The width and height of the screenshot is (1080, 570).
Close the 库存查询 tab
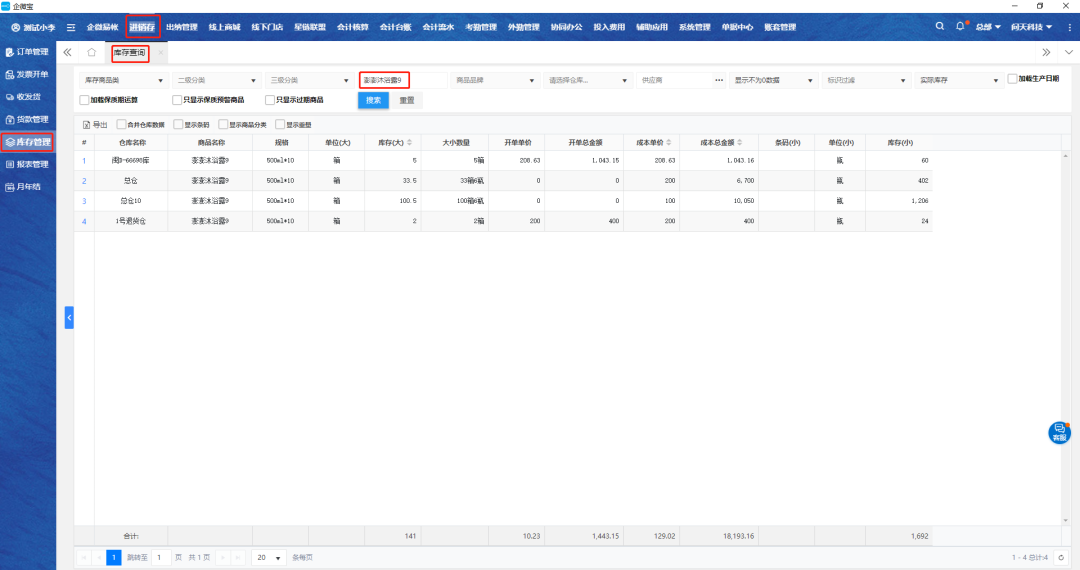pyautogui.click(x=160, y=52)
